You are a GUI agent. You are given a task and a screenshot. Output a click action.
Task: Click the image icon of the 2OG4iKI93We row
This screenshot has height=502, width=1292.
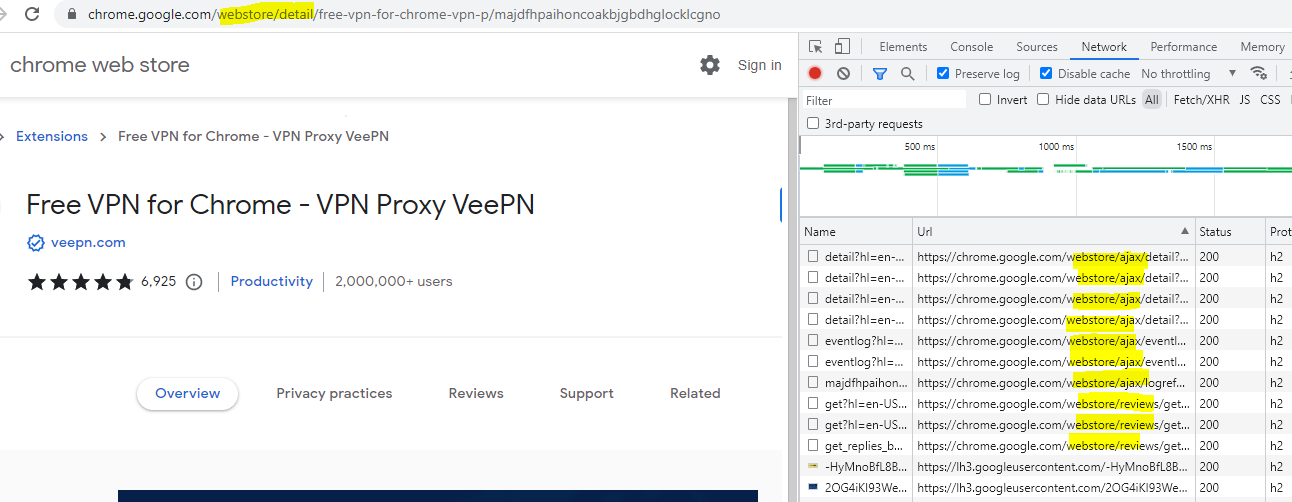(813, 488)
